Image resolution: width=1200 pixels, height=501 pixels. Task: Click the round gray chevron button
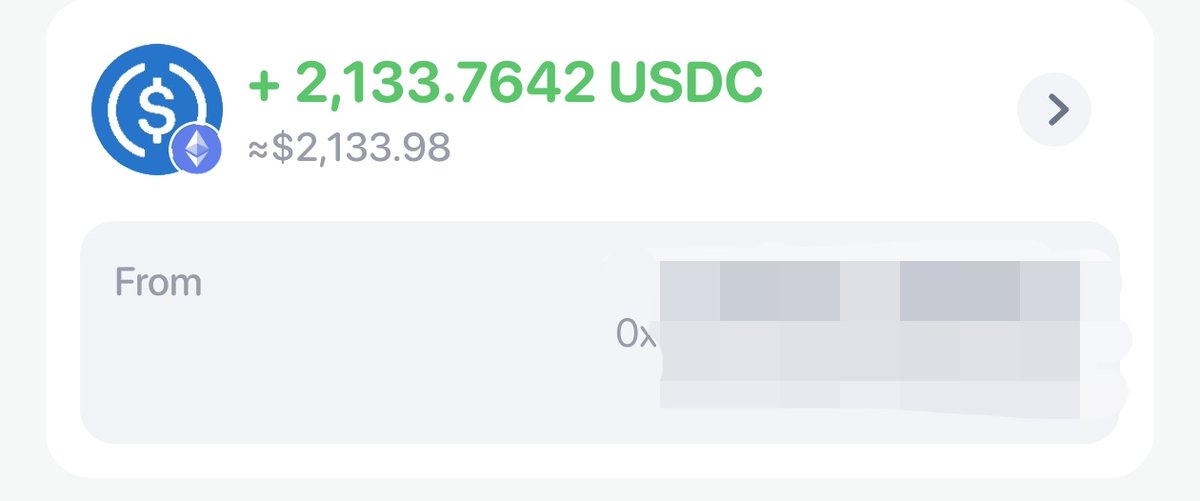click(x=1054, y=109)
